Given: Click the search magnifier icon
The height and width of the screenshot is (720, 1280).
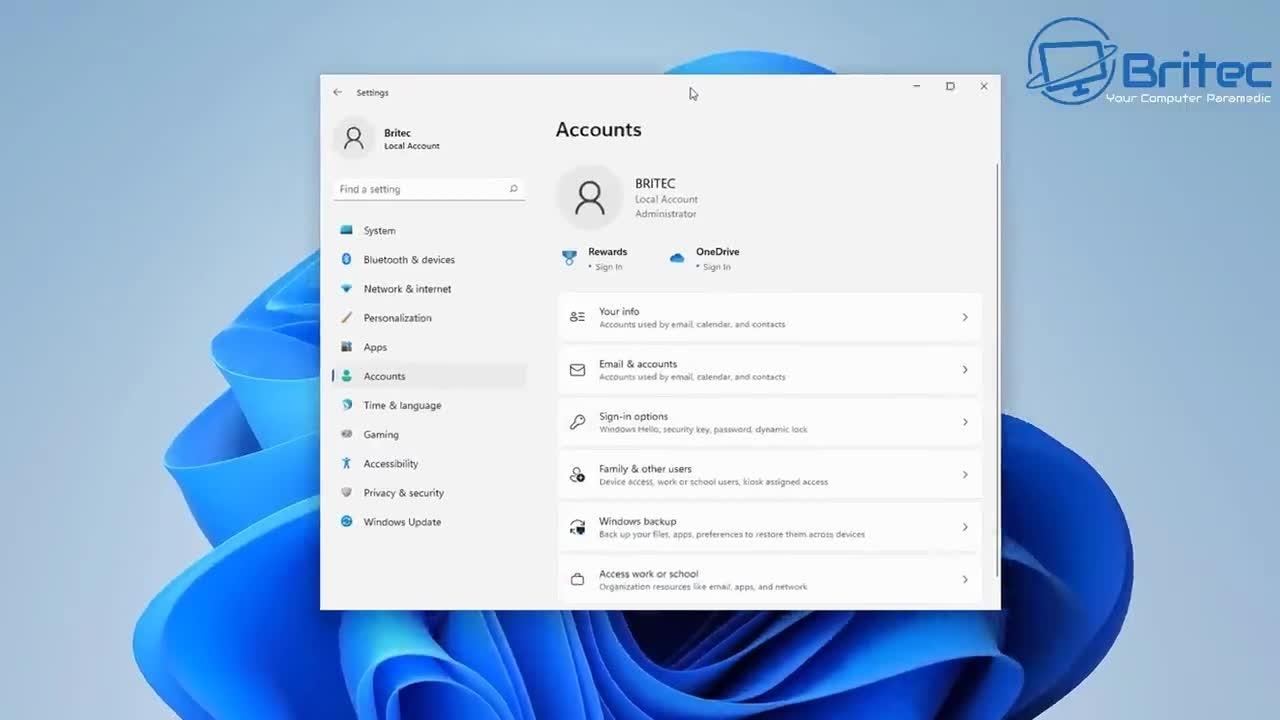Looking at the screenshot, I should tap(513, 189).
